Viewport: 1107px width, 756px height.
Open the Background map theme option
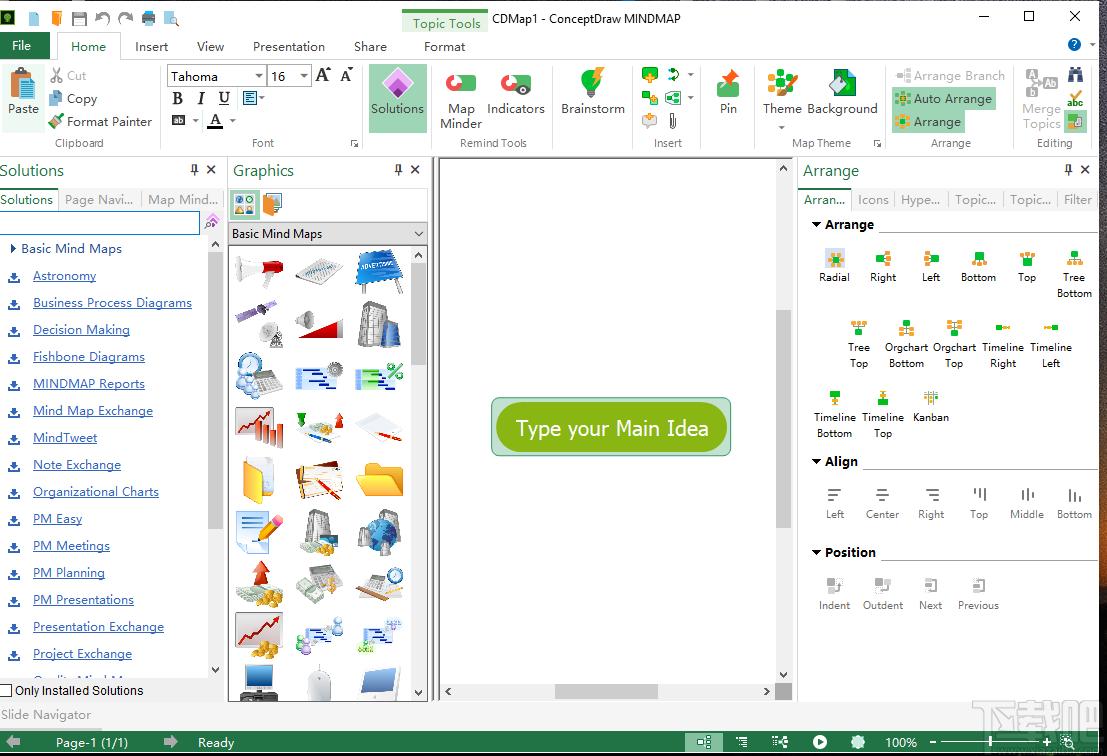pos(842,93)
